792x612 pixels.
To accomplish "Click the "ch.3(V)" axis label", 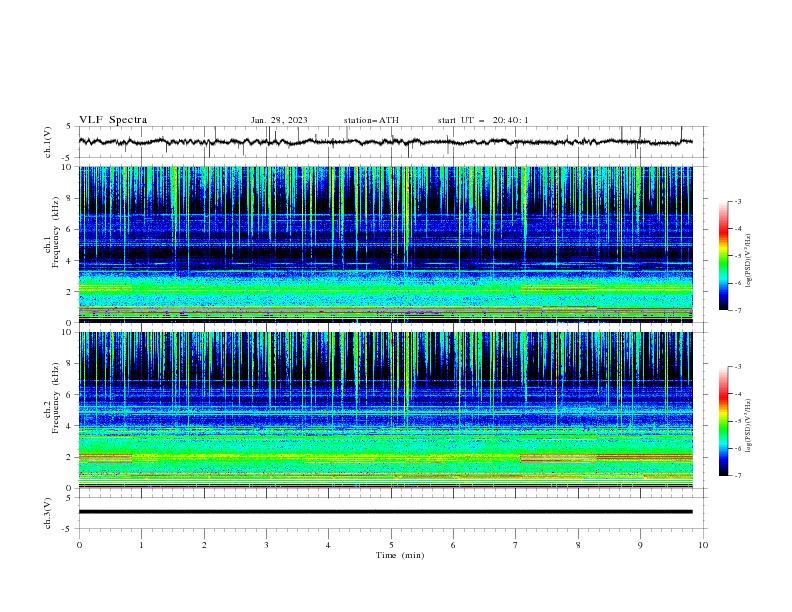I will [x=48, y=513].
